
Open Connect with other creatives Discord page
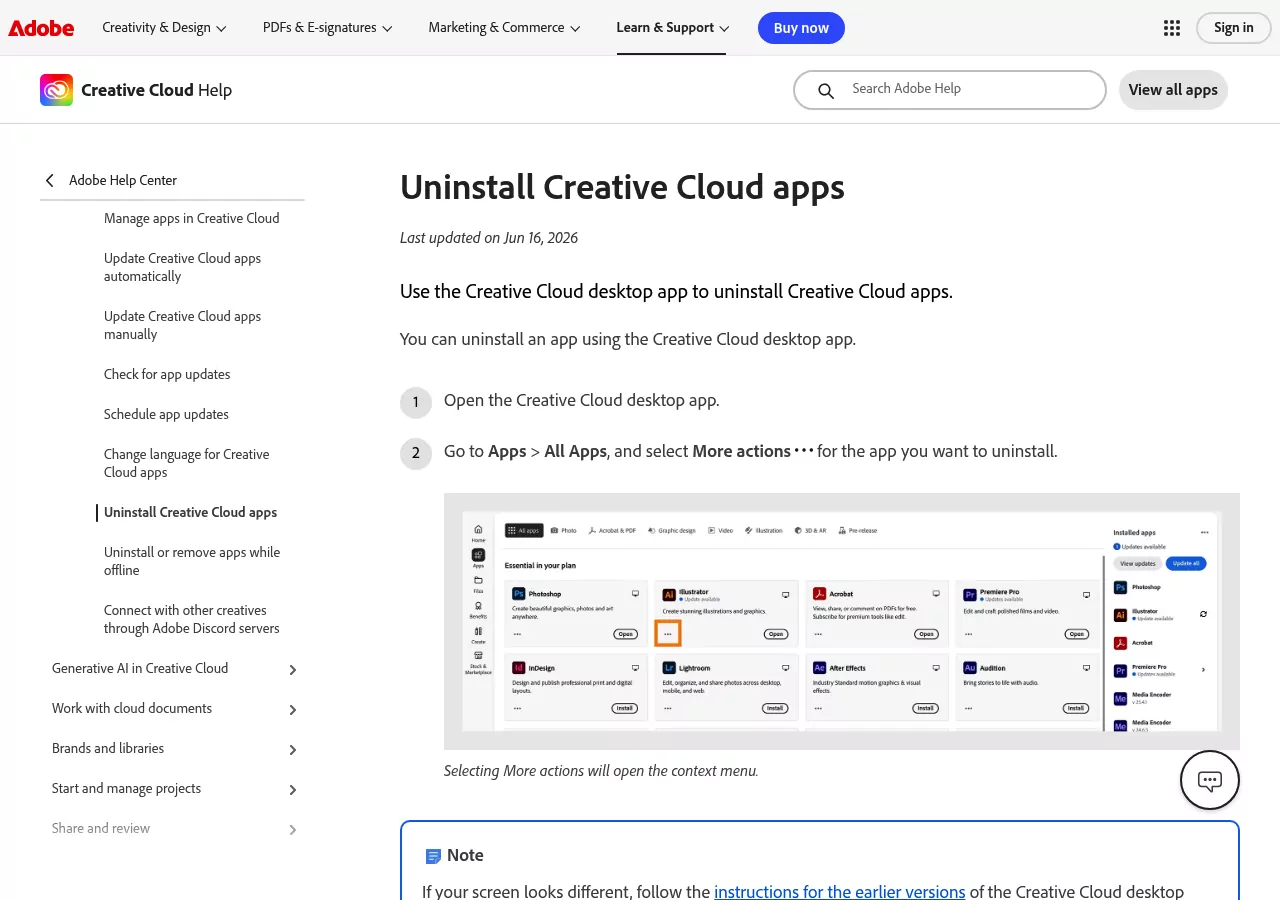pos(192,619)
